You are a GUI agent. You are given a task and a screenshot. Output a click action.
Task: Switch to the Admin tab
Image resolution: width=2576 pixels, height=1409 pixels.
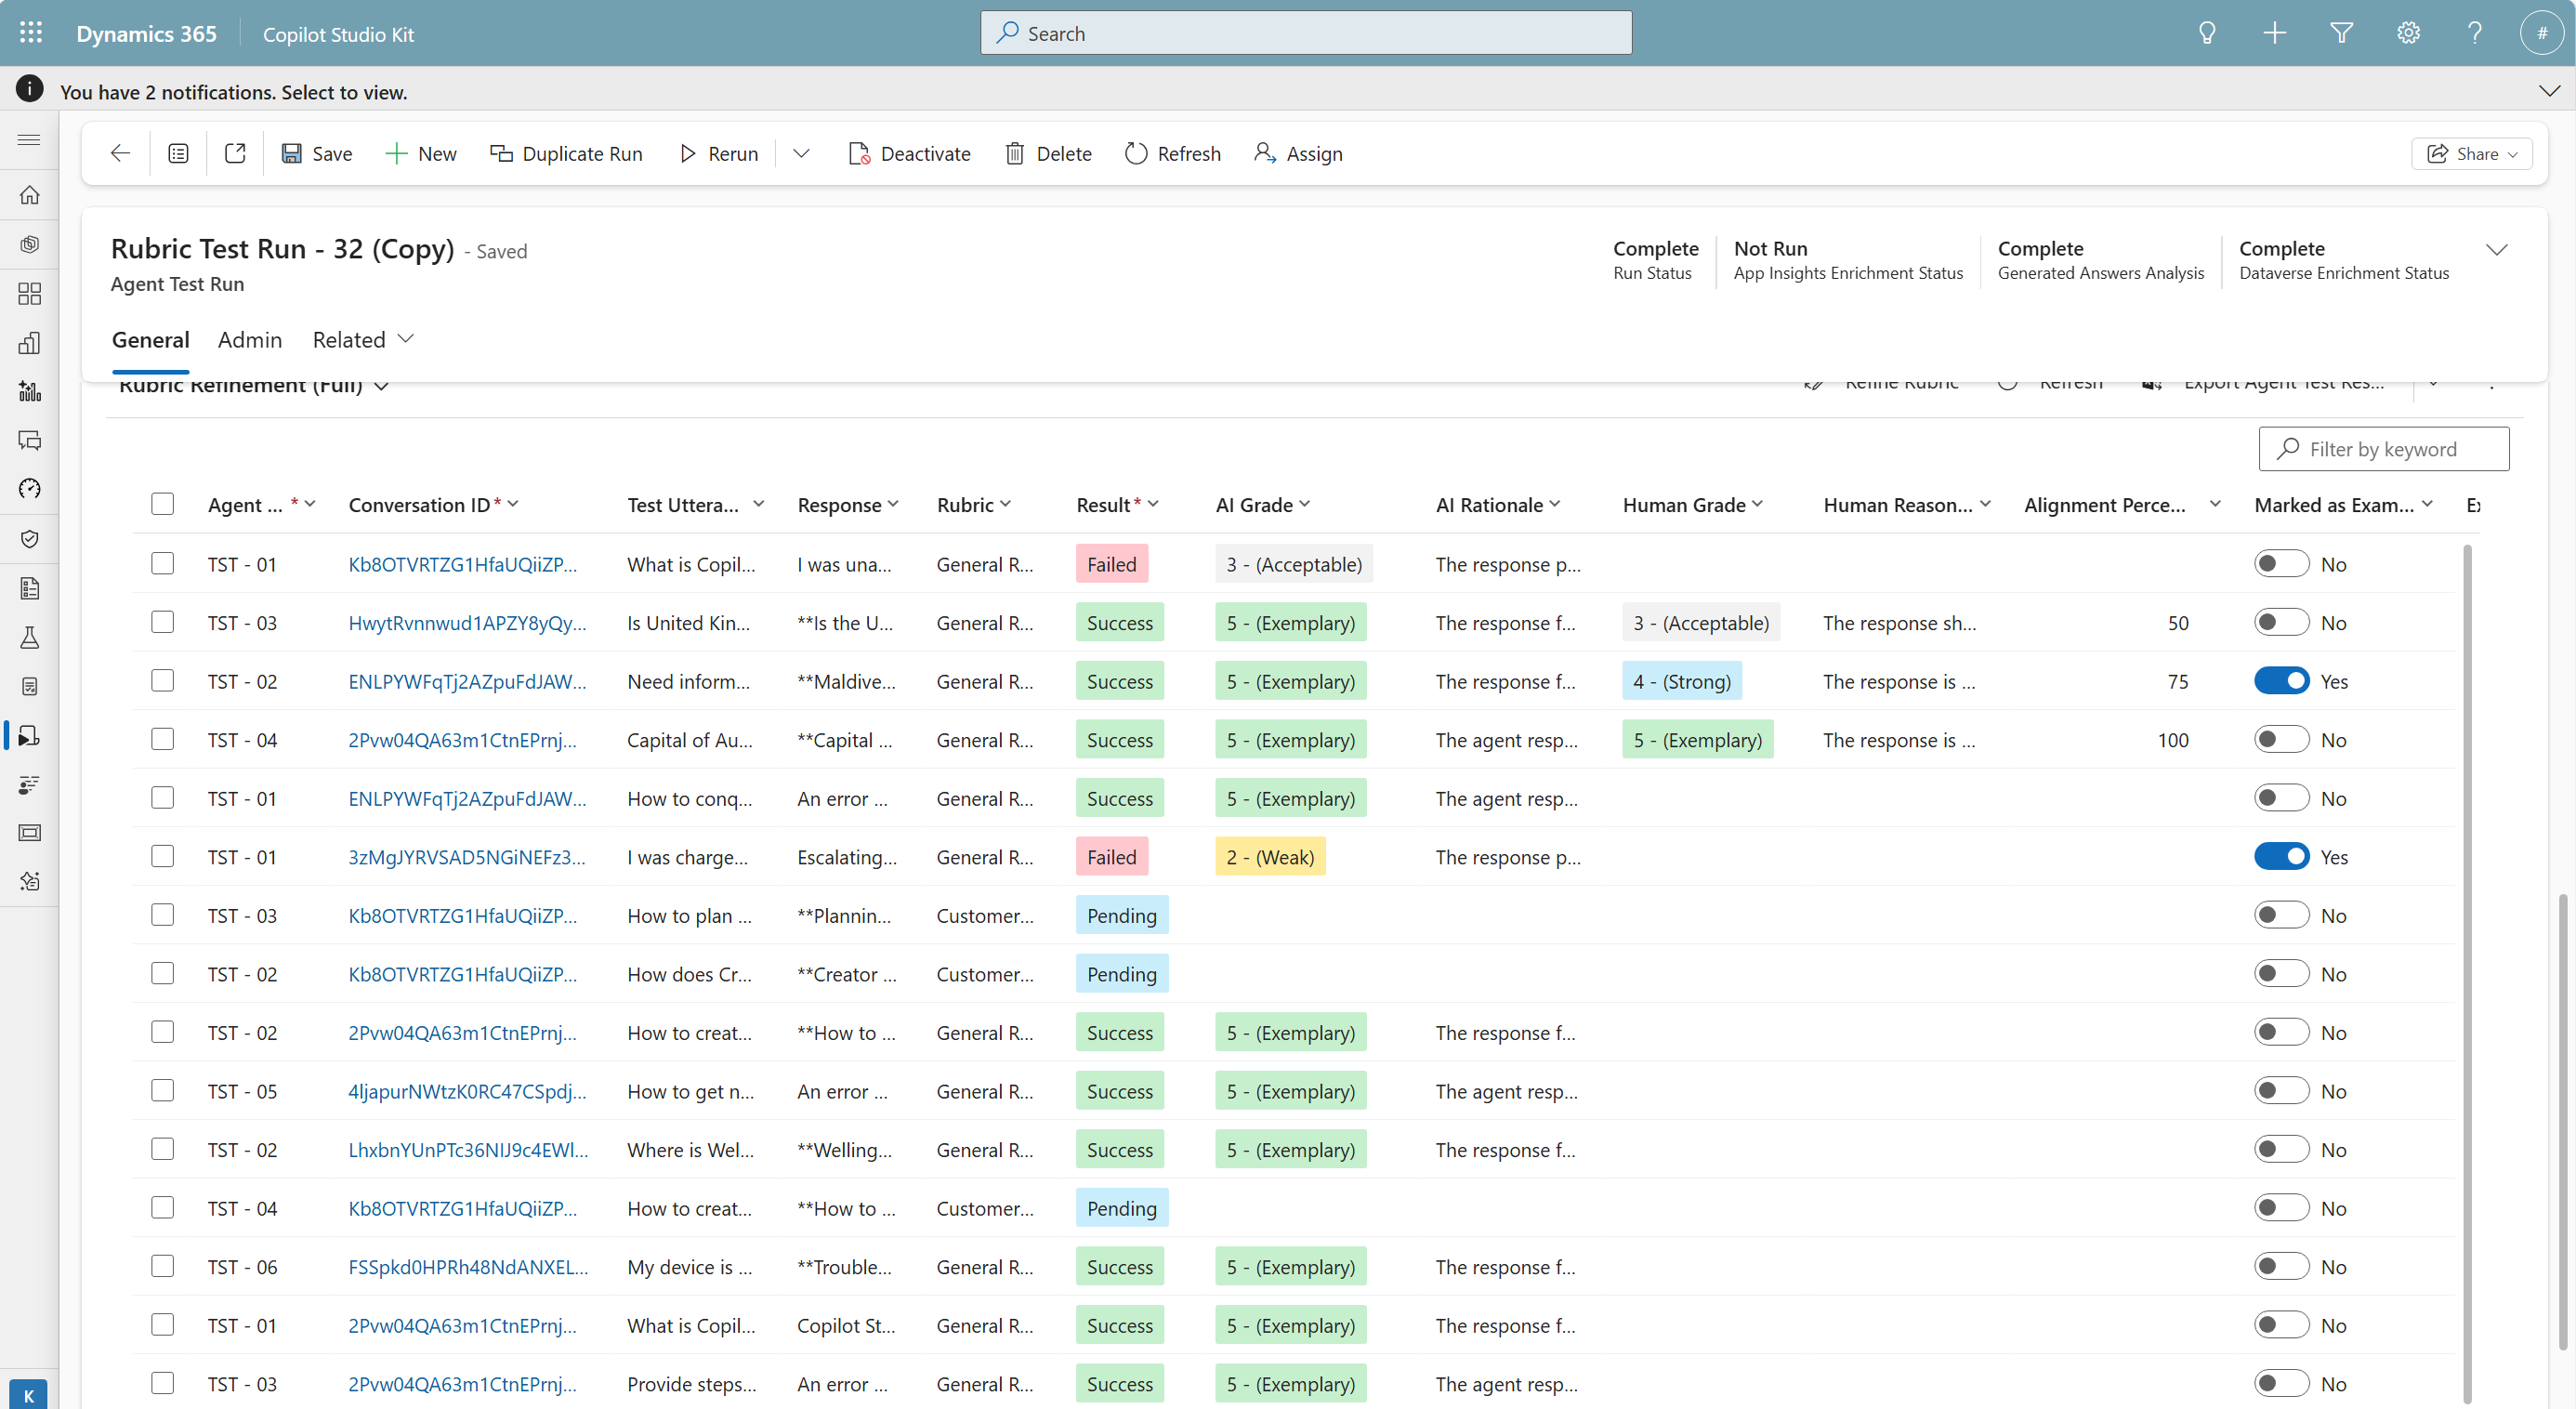[249, 340]
